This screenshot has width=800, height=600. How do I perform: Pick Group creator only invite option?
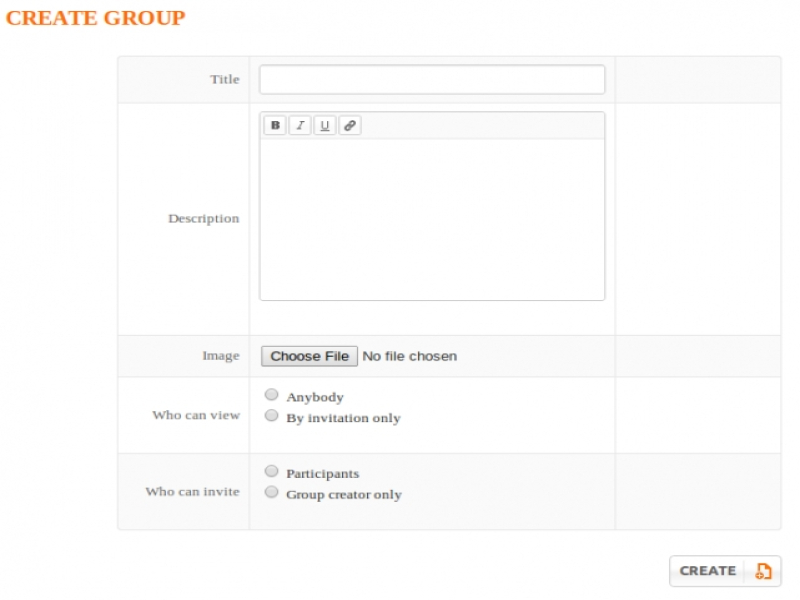coord(271,492)
